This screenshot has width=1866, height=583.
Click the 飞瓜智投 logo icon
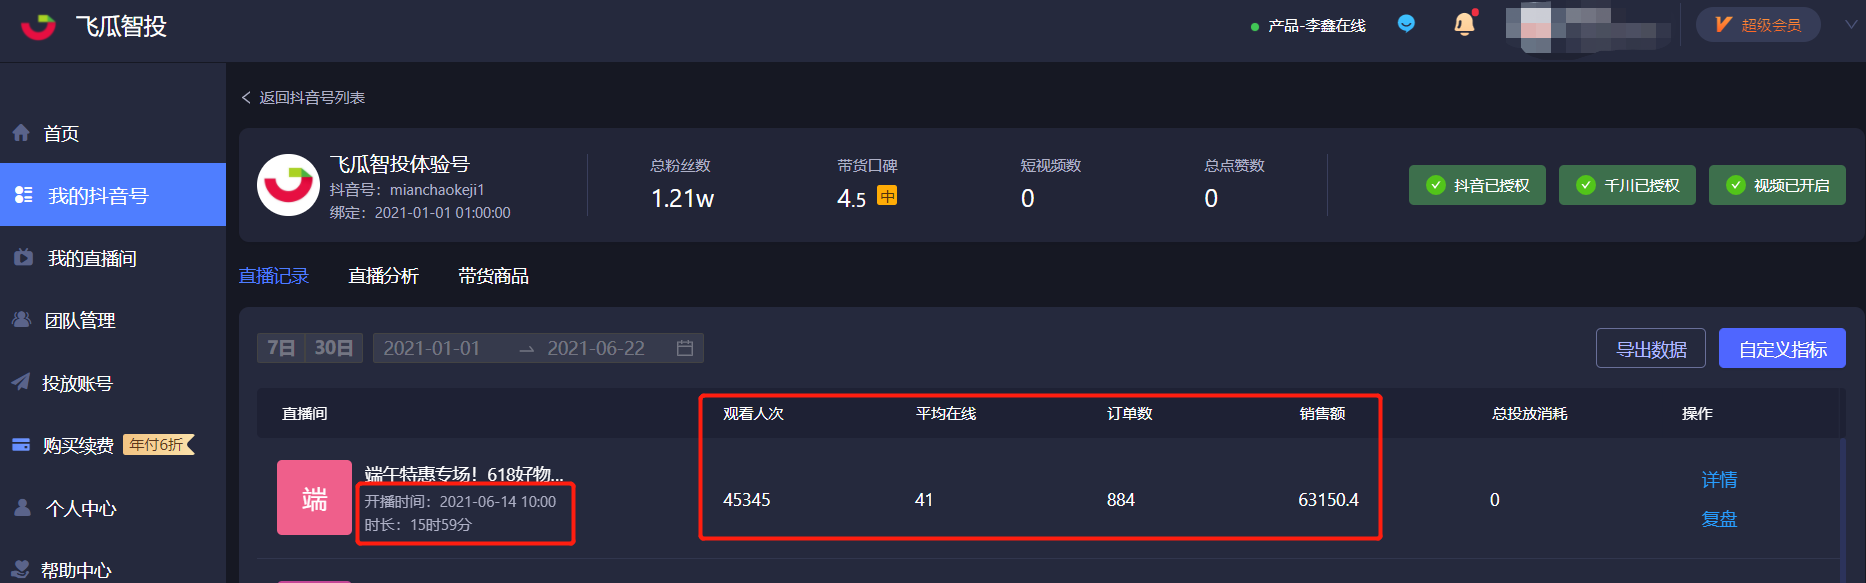tap(39, 26)
